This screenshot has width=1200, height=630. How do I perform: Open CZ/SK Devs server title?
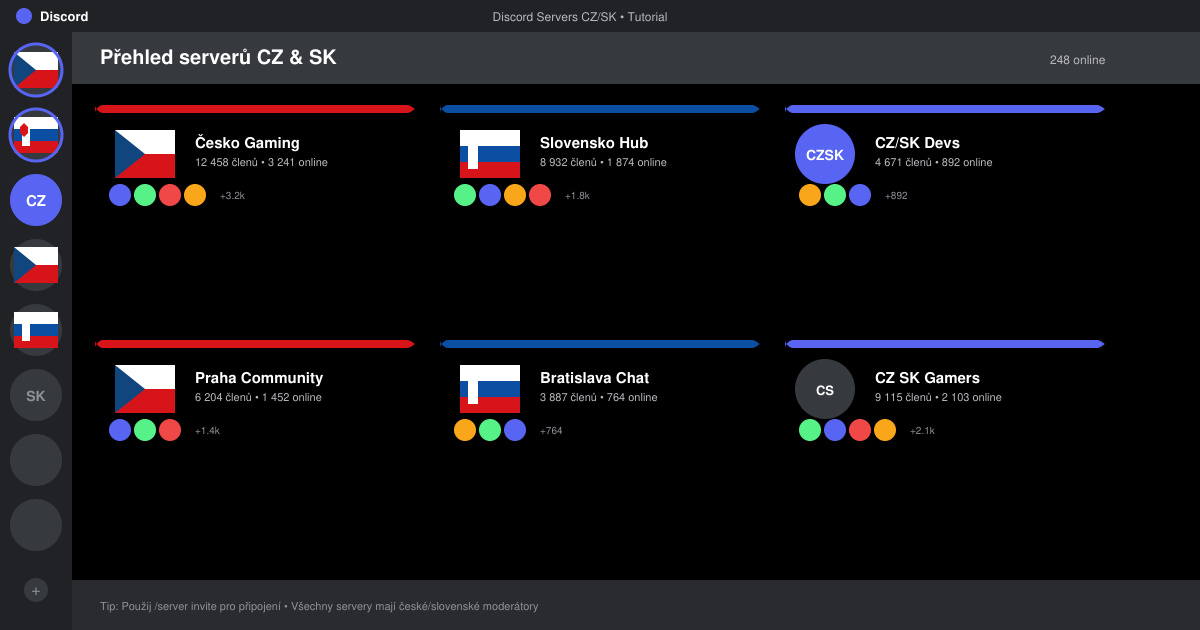[917, 143]
